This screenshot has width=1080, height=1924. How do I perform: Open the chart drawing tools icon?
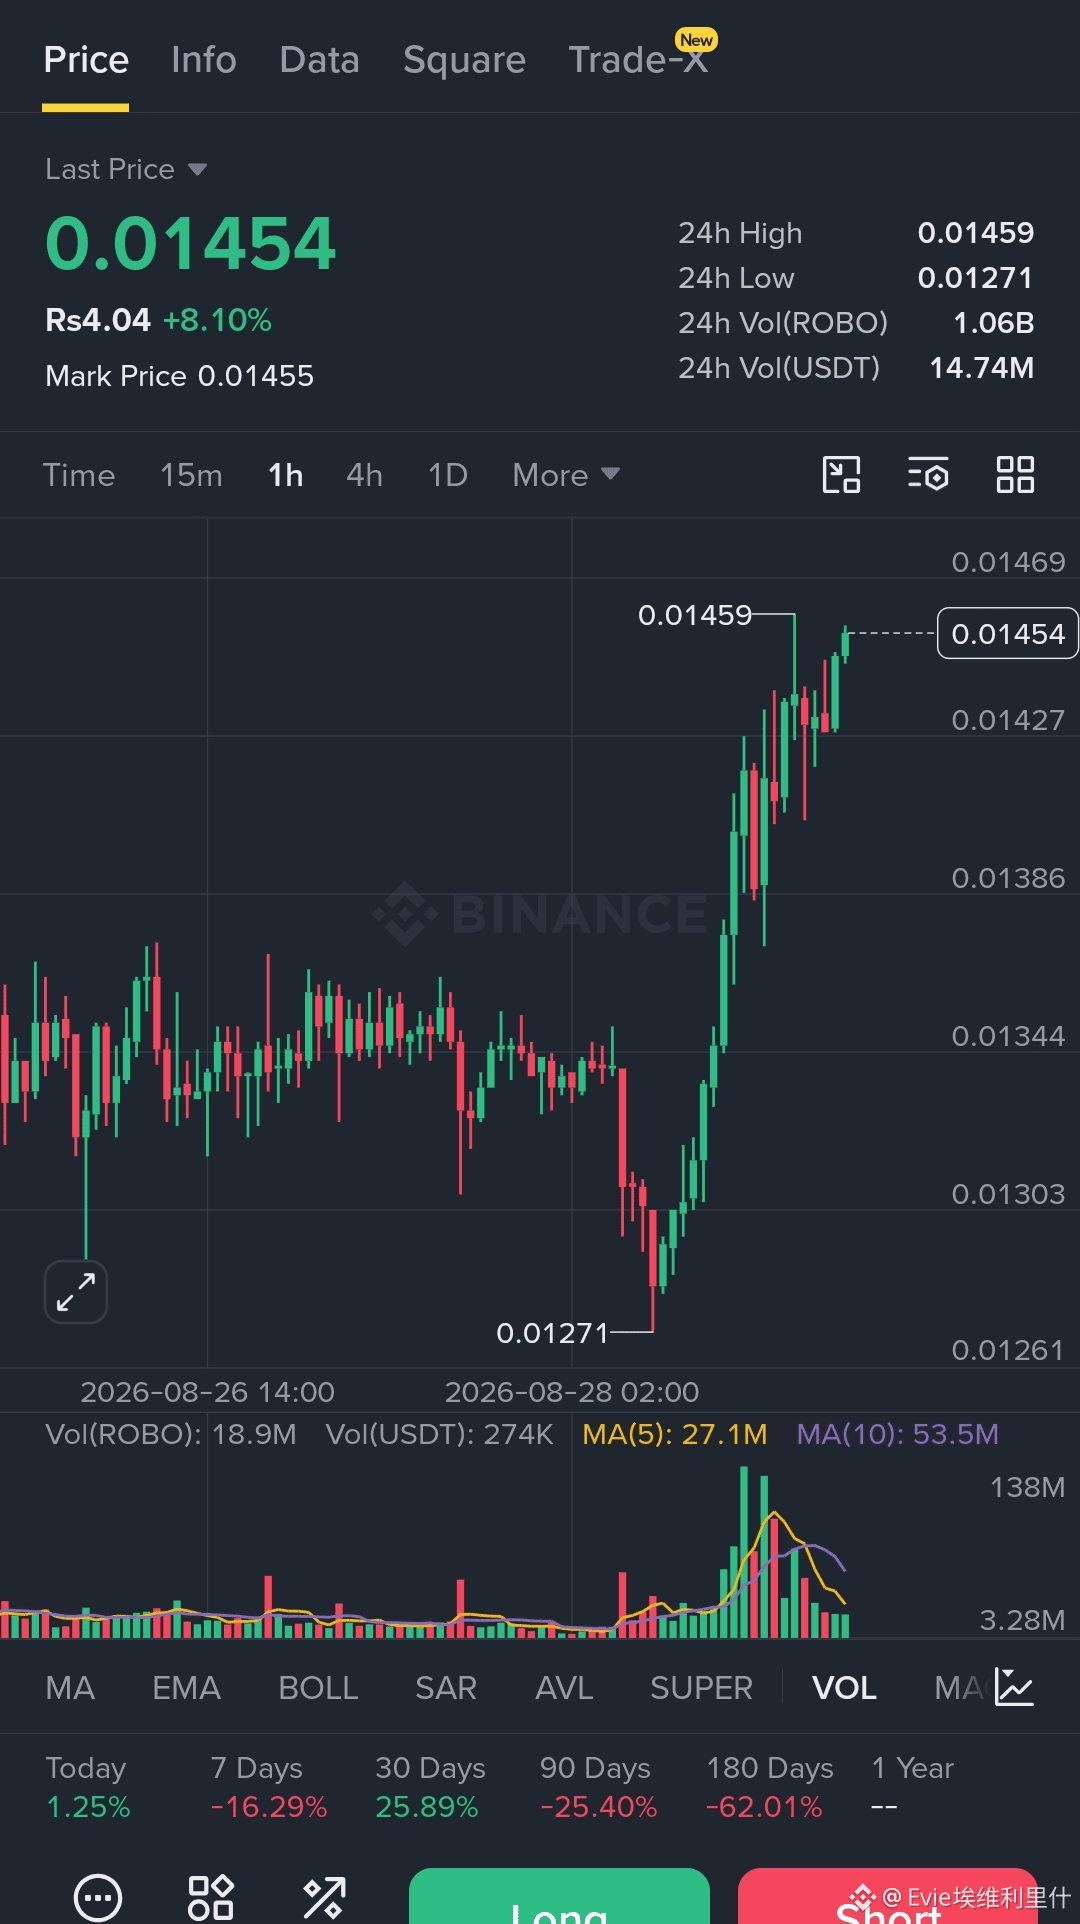(x=841, y=475)
